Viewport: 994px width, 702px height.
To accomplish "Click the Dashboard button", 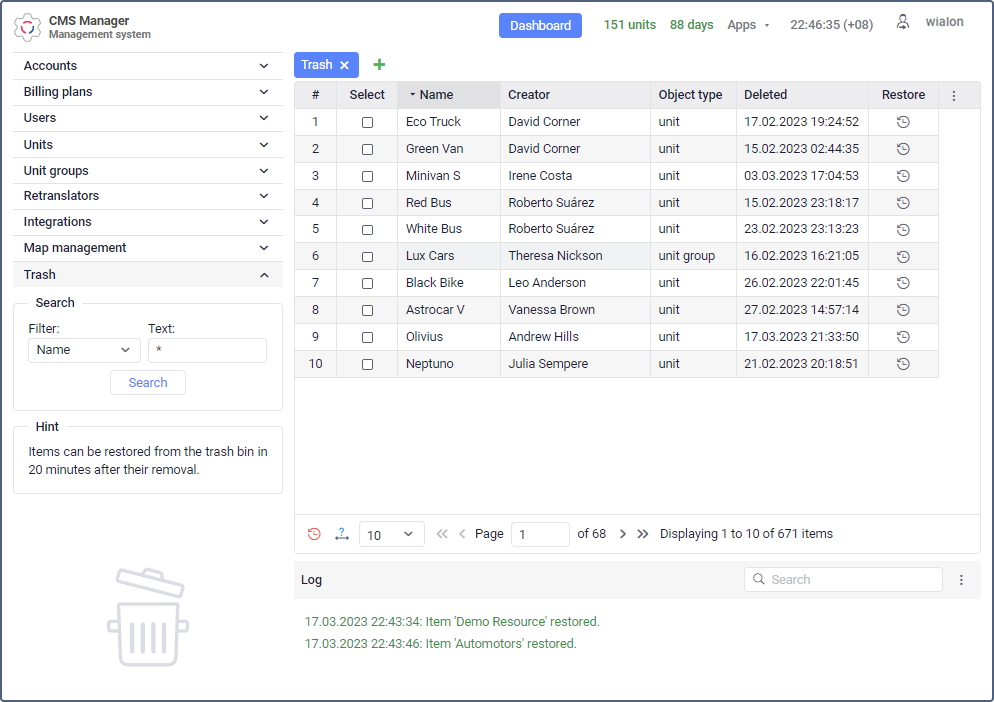I will coord(540,25).
